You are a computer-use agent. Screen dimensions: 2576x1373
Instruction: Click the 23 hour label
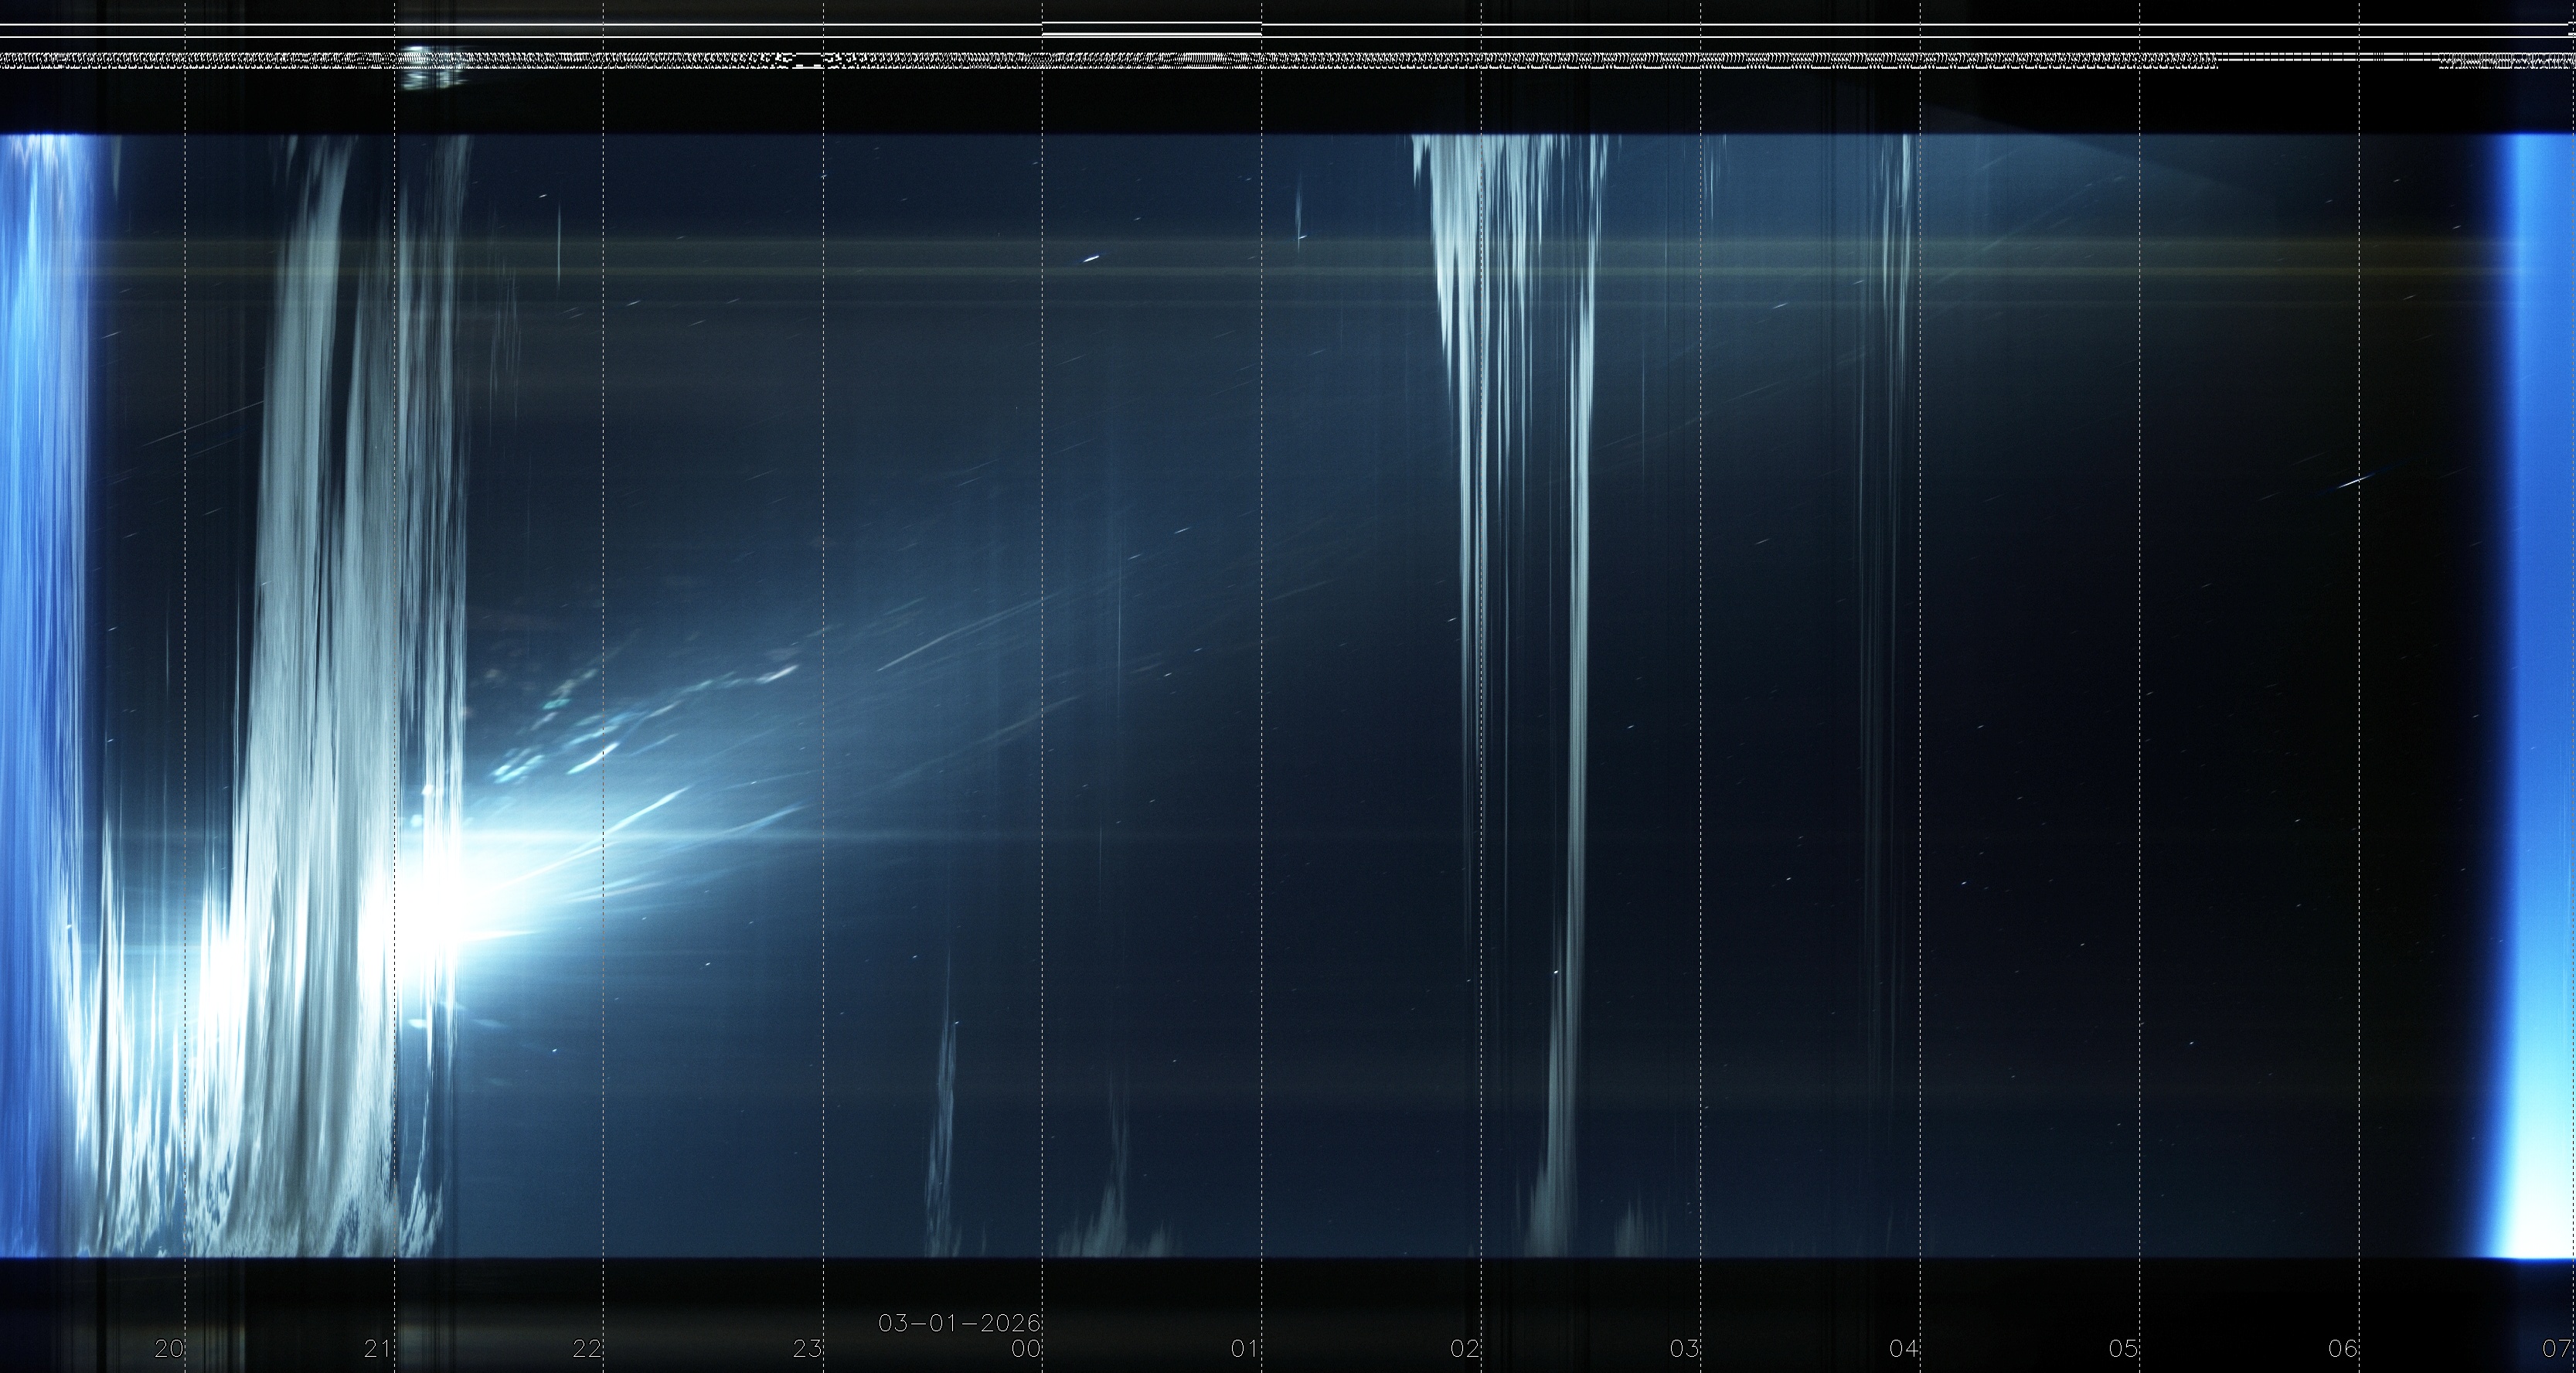807,1348
